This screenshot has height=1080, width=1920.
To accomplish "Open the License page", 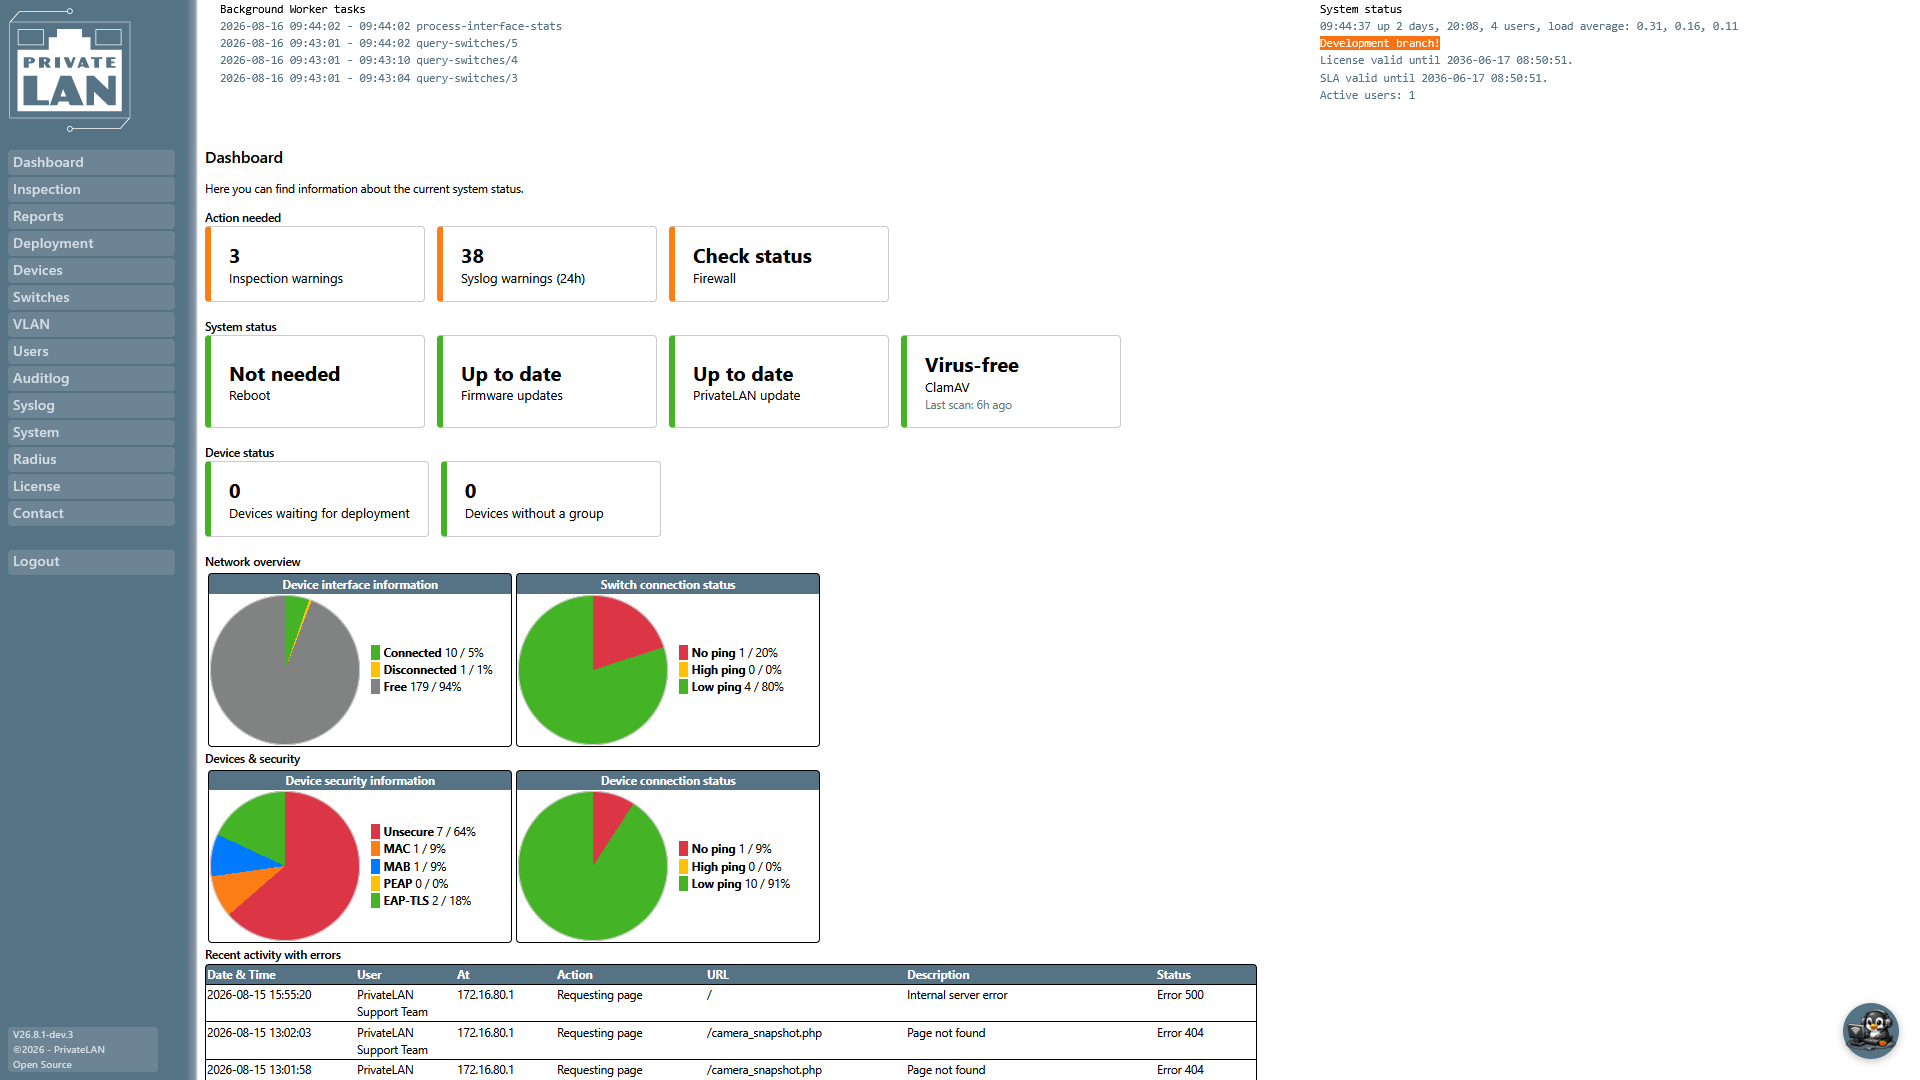I will click(91, 487).
